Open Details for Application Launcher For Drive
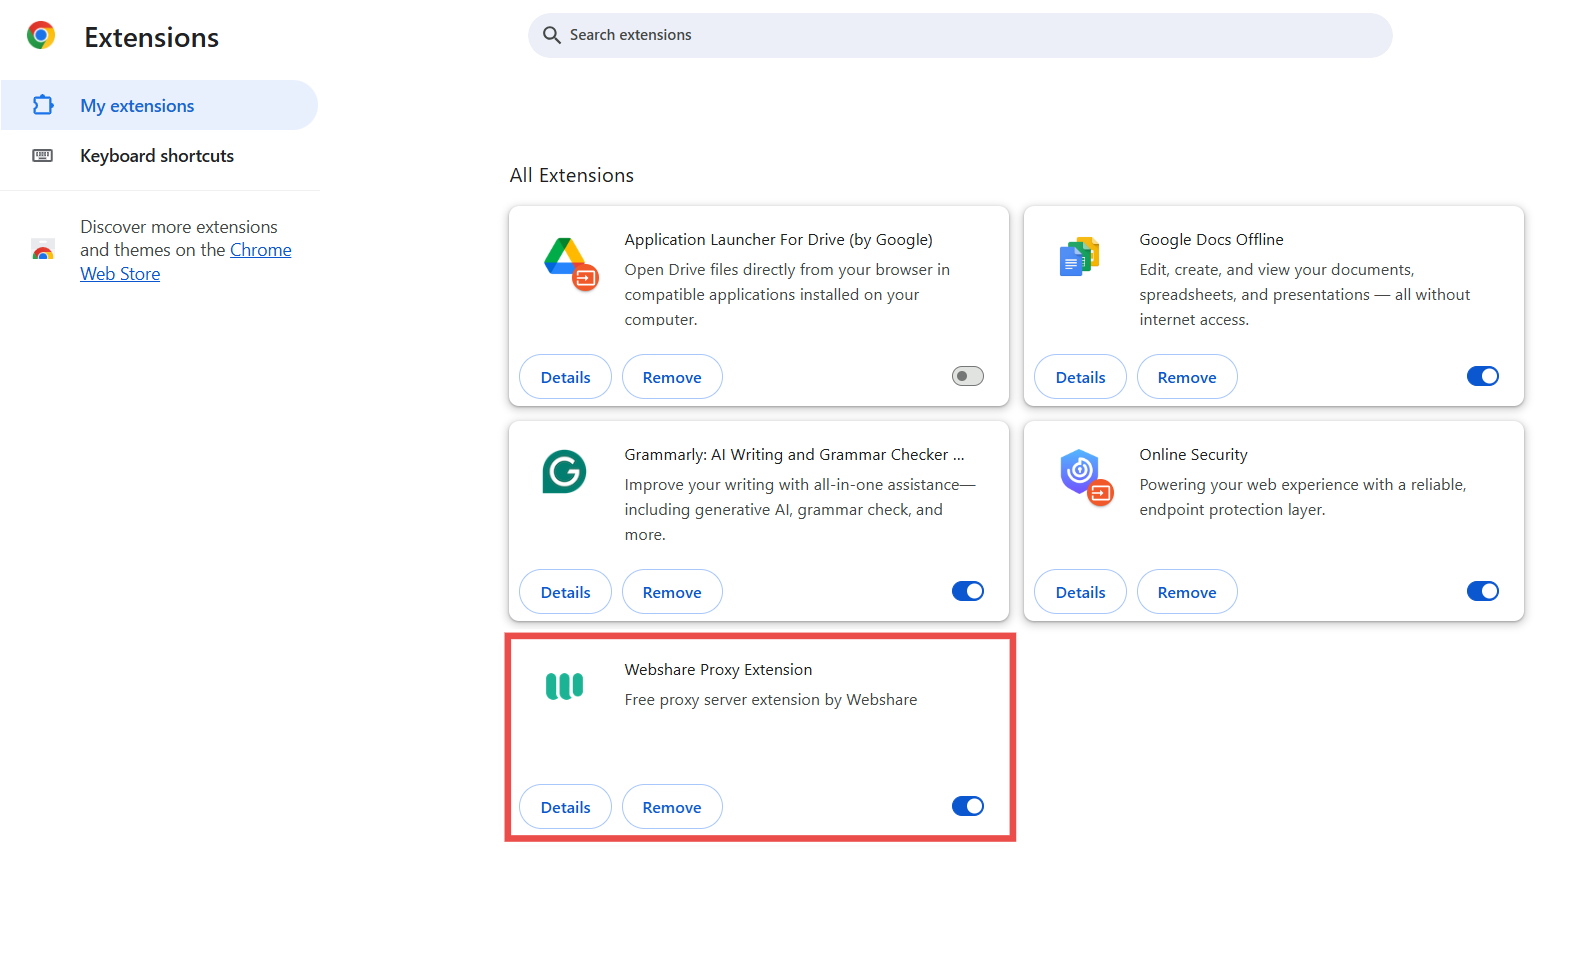 [565, 377]
